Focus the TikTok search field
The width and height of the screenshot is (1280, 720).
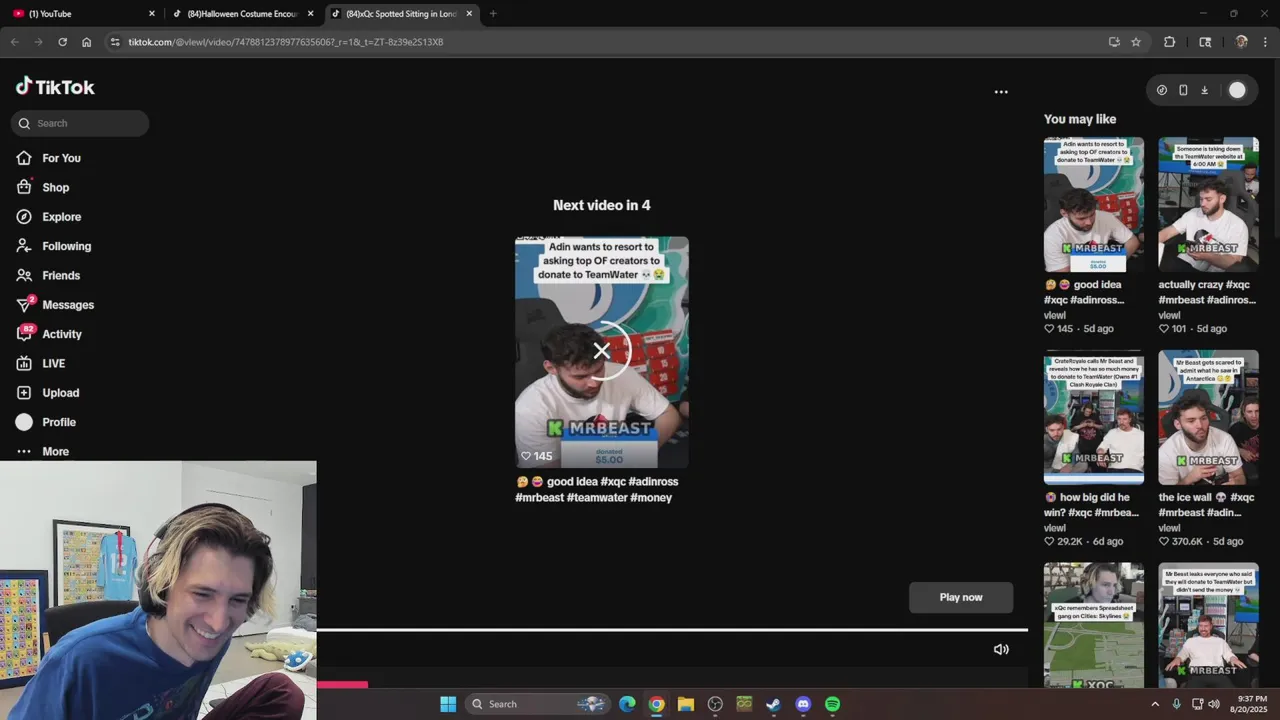[80, 123]
